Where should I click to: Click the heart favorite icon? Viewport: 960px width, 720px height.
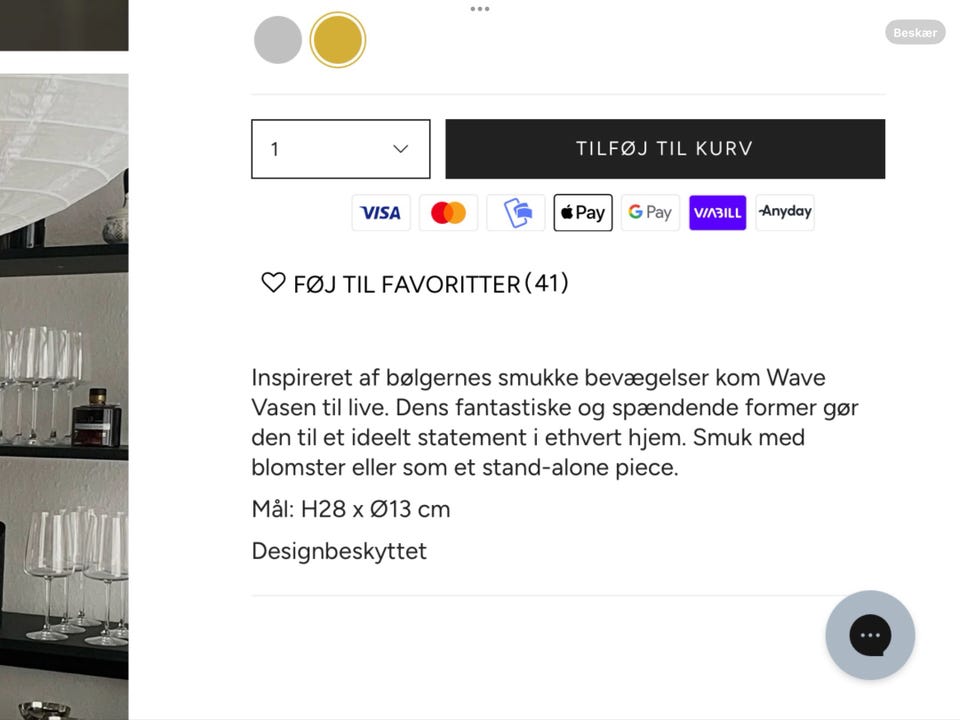coord(273,282)
